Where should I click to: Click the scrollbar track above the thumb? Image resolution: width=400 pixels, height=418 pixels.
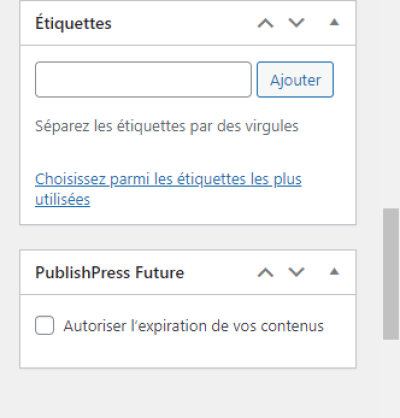[x=391, y=103]
